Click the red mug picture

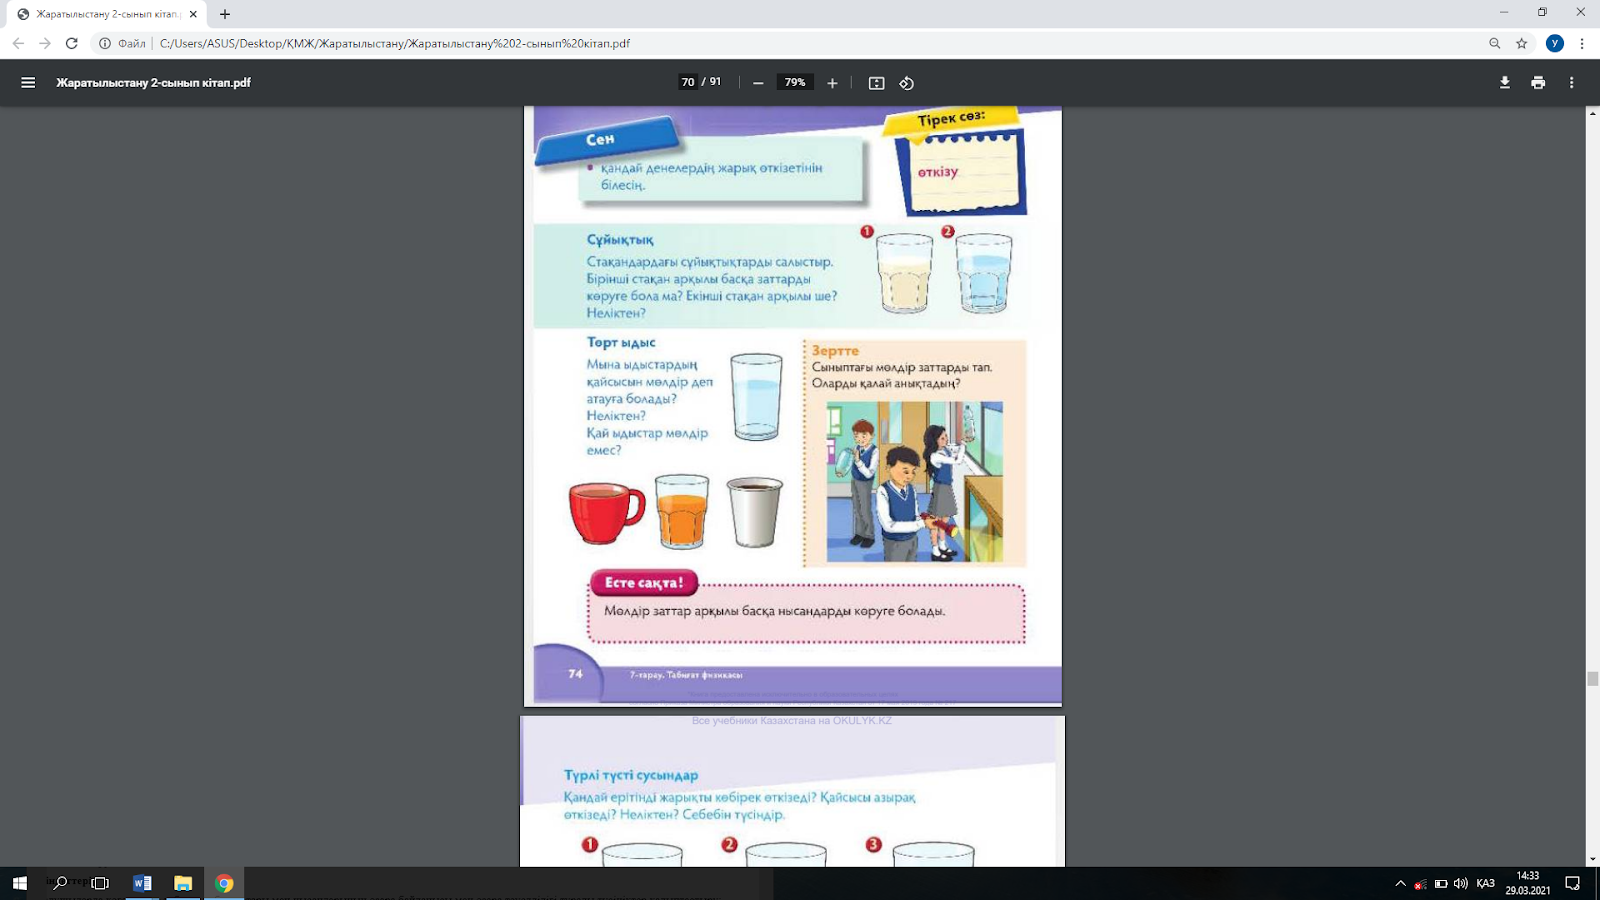[x=606, y=513]
